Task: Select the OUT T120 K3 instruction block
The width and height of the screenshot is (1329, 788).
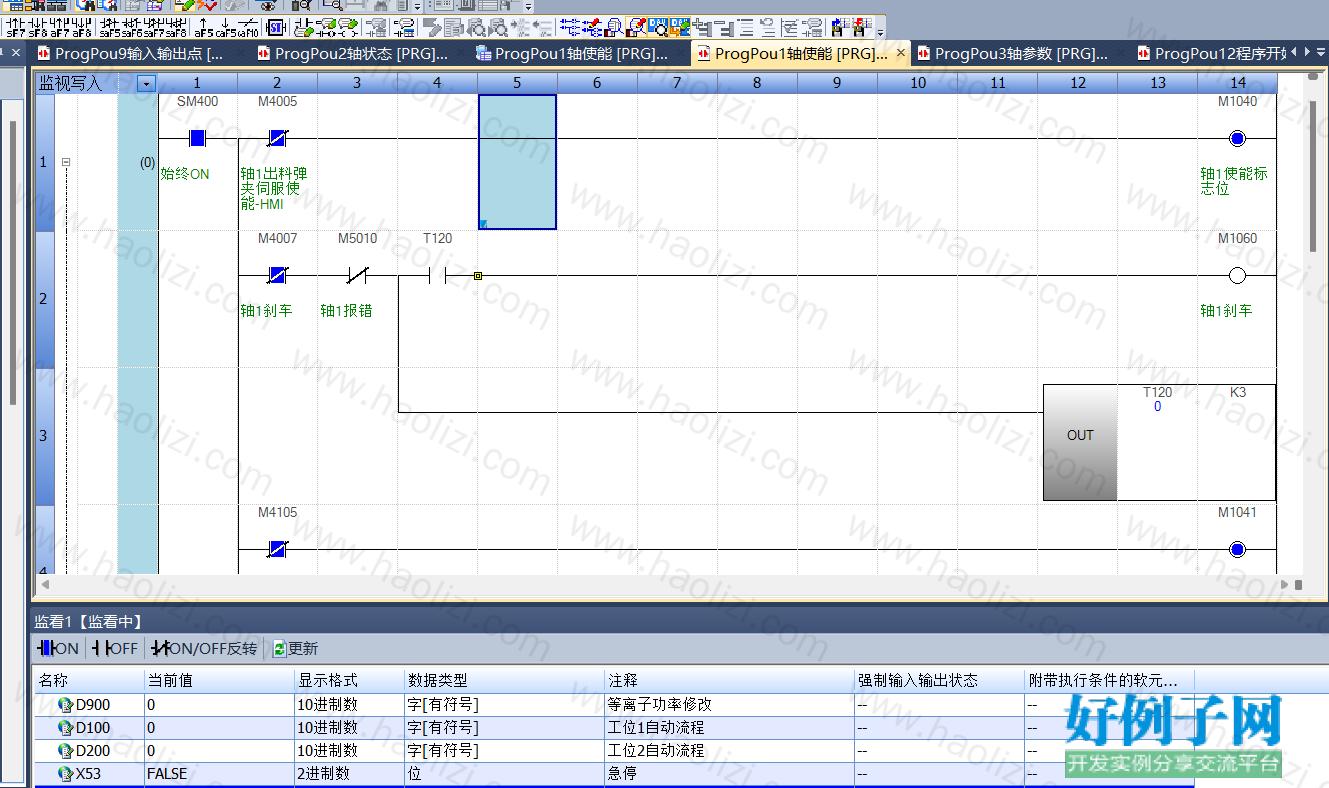Action: pos(1159,442)
